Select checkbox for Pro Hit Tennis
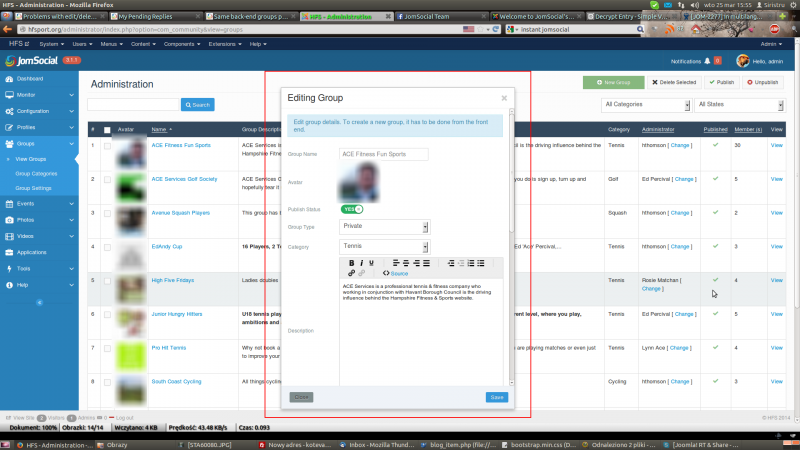Image resolution: width=800 pixels, height=450 pixels. coord(107,348)
